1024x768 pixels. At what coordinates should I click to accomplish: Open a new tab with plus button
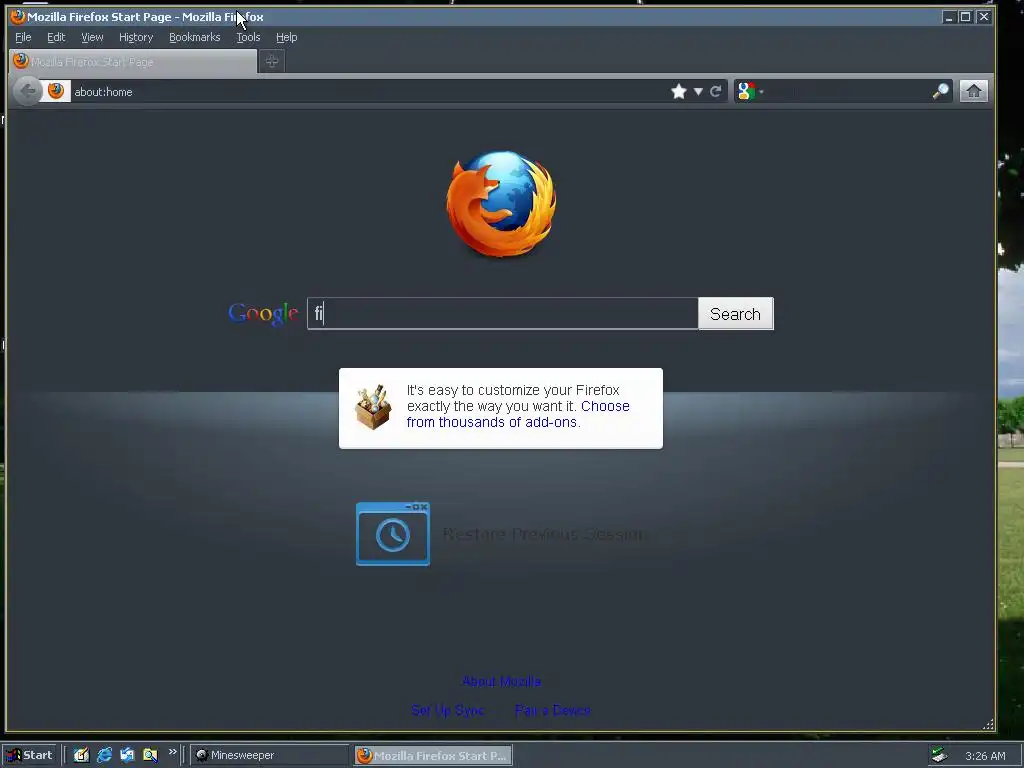pos(272,61)
